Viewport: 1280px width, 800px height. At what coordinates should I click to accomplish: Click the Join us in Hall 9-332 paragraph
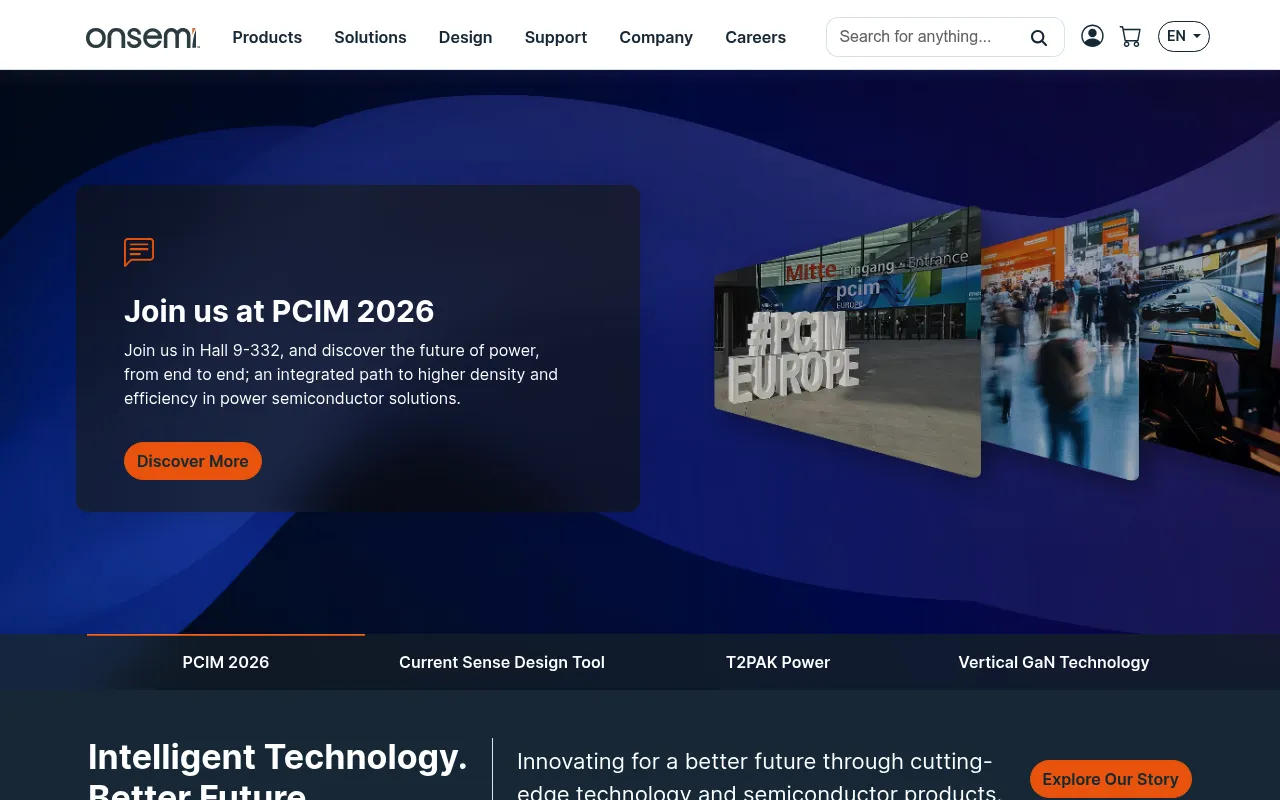(x=341, y=374)
